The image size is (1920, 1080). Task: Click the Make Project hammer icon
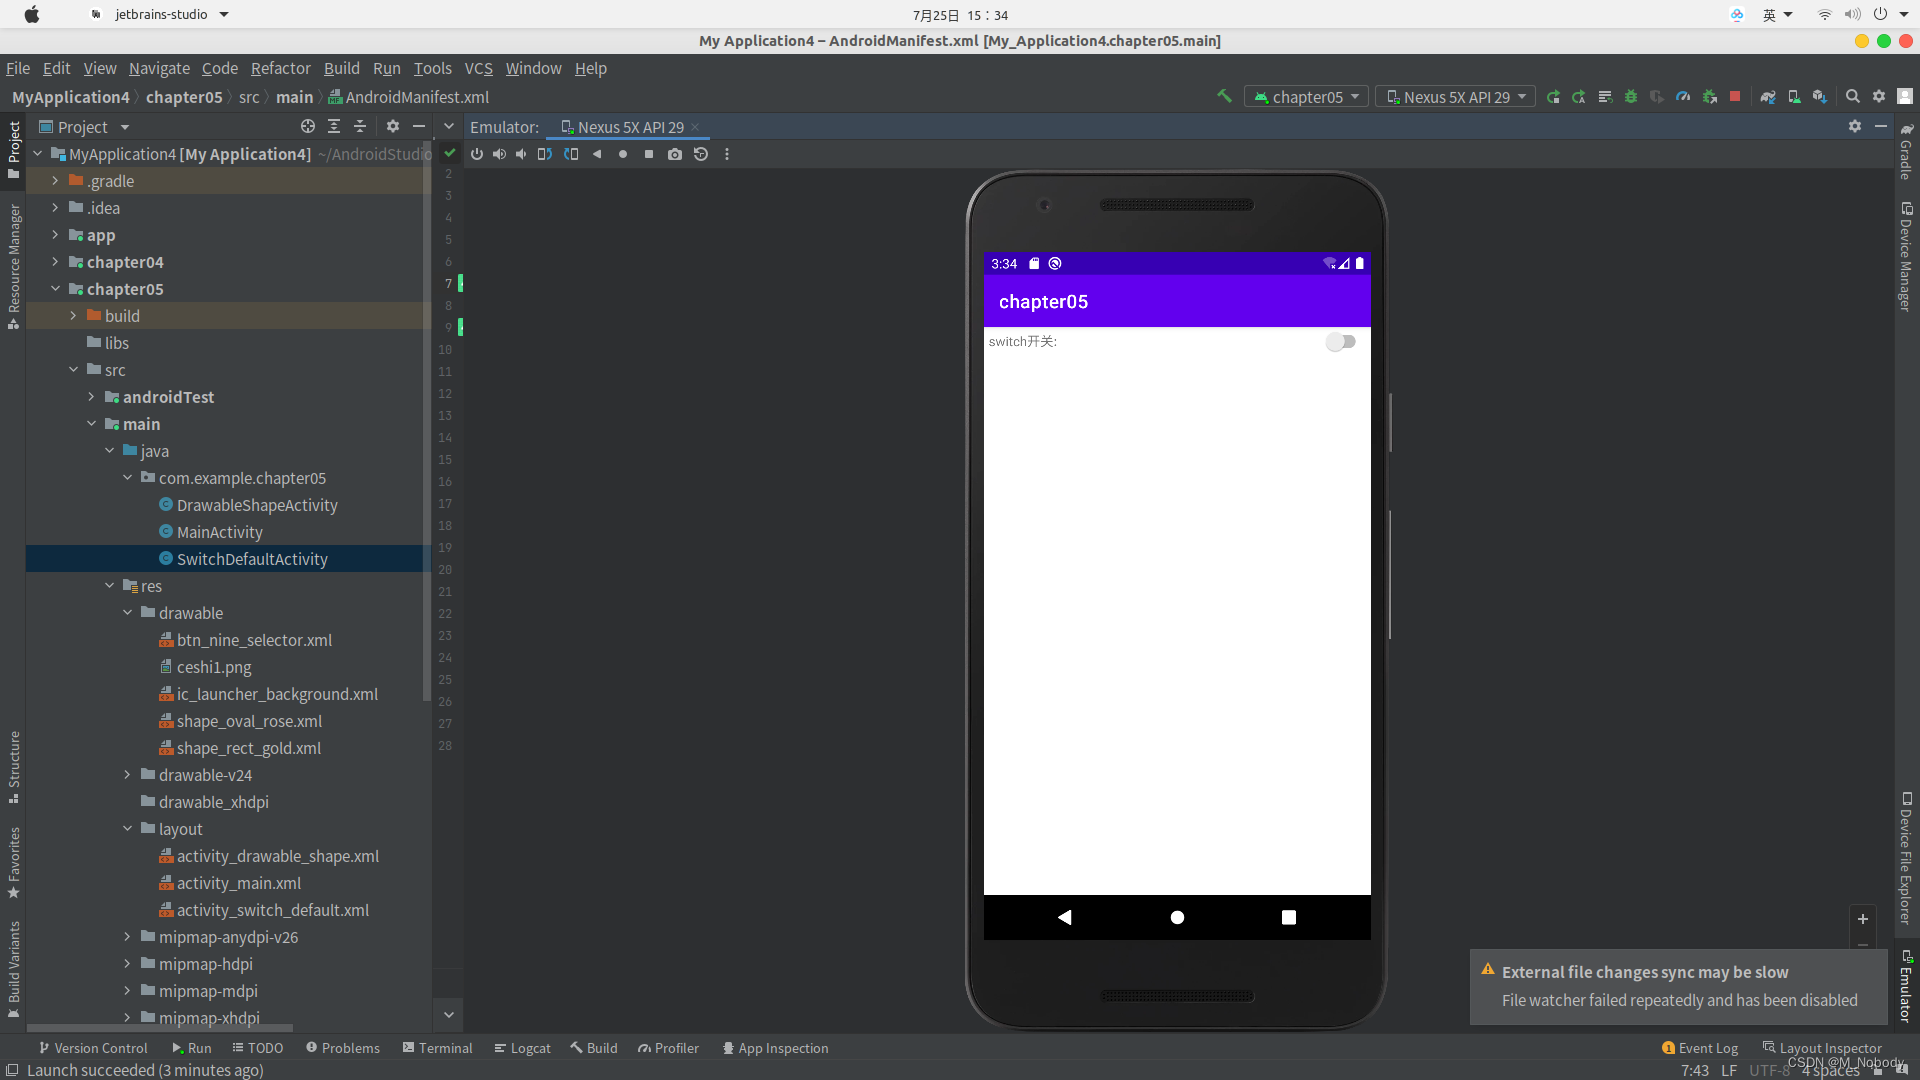point(1224,96)
